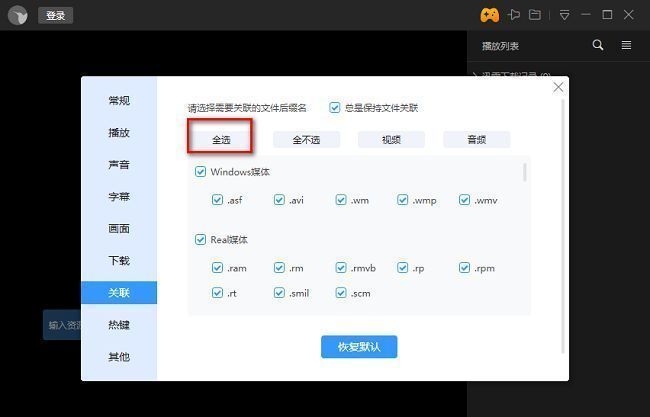
Task: Open the 画面 settings tab
Action: (119, 228)
